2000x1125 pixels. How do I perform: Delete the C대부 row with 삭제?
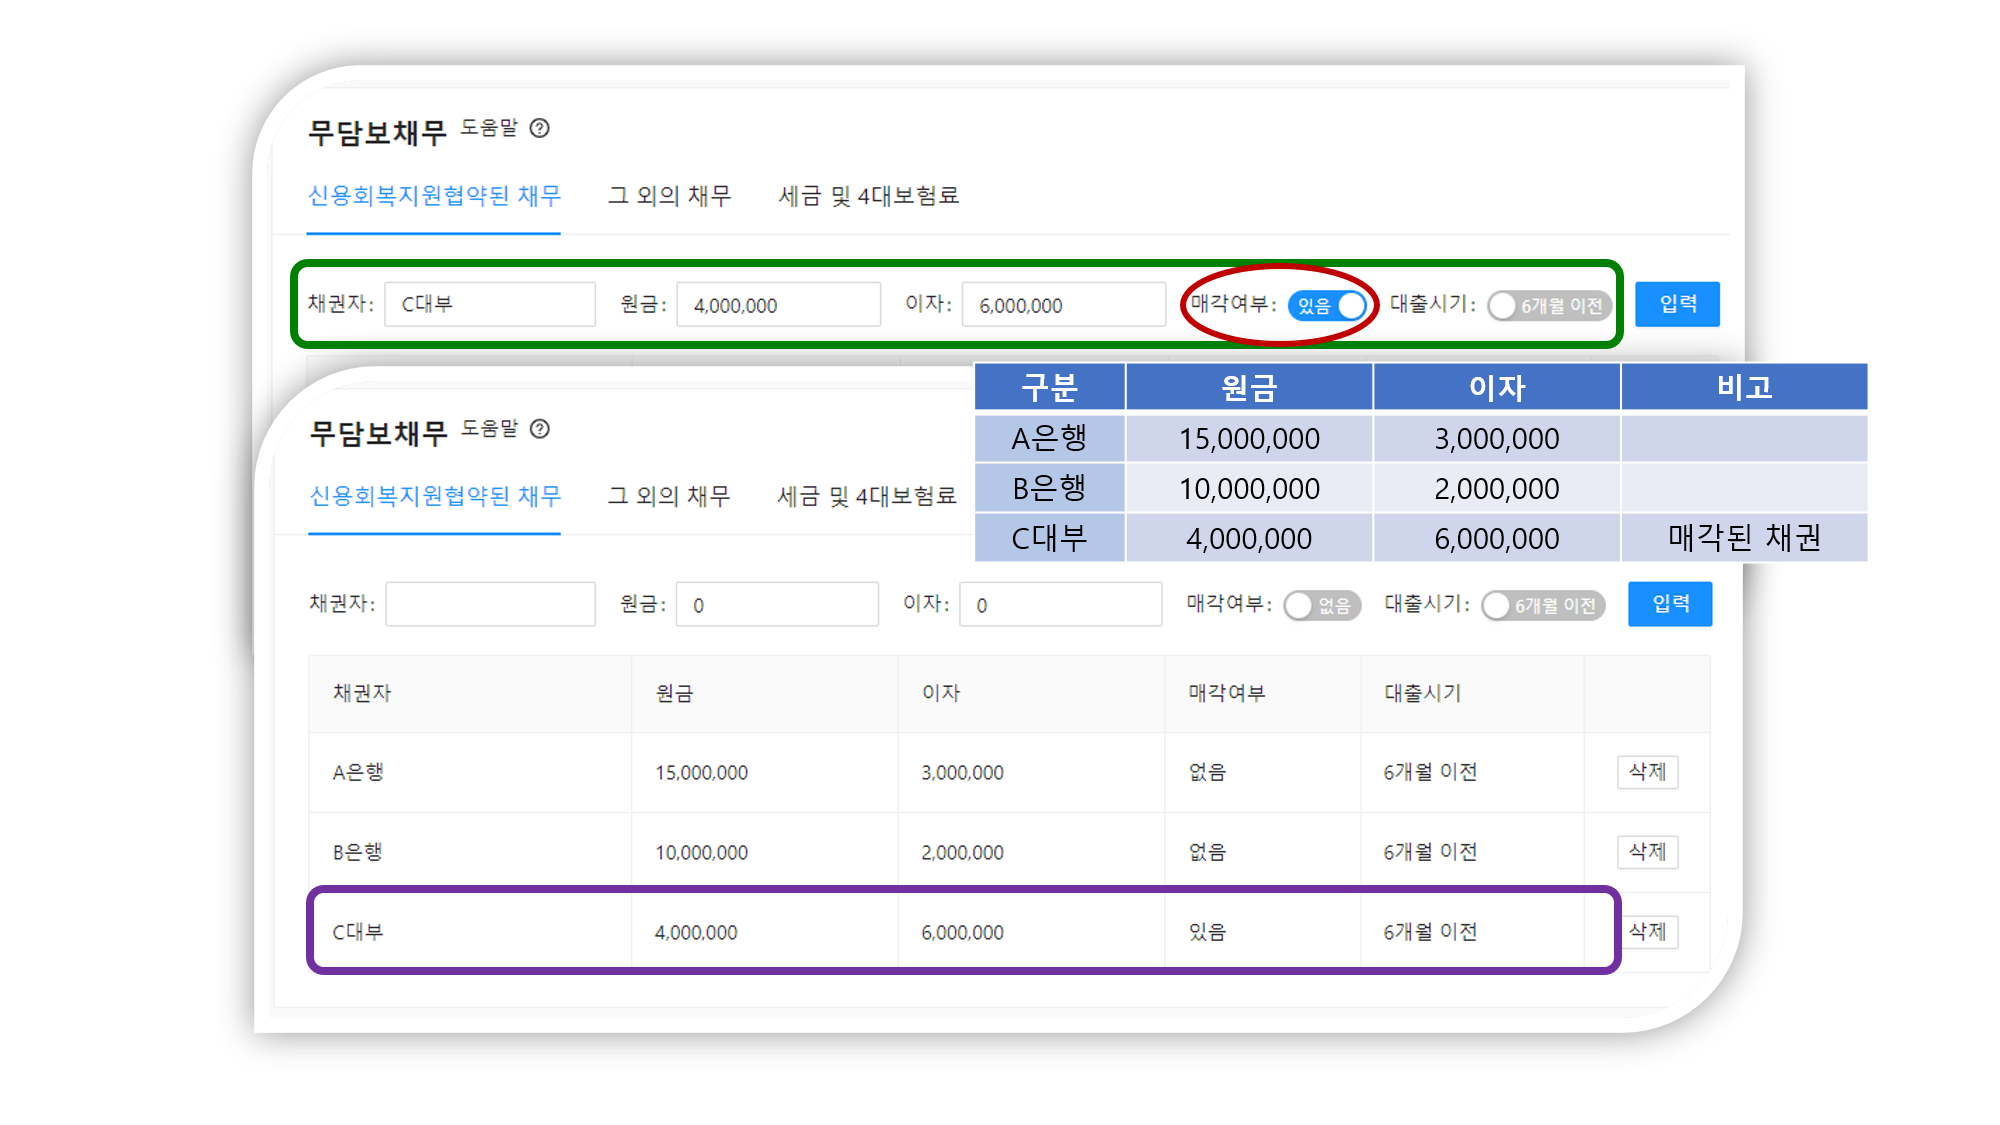pyautogui.click(x=1647, y=932)
